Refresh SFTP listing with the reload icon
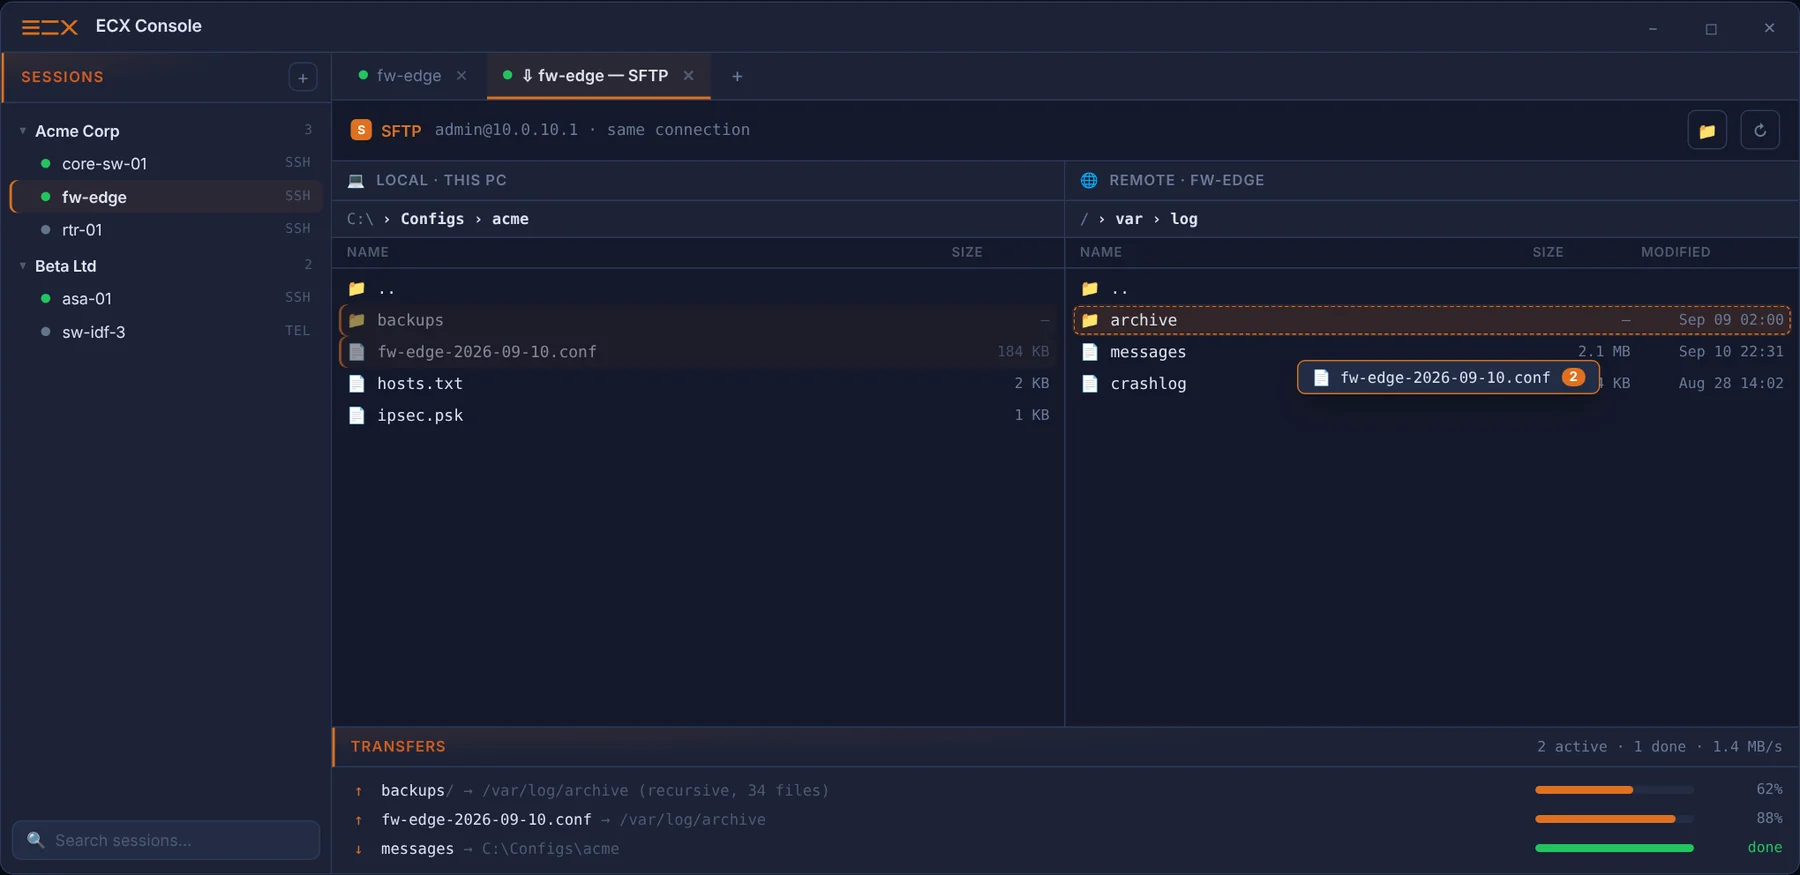 [1760, 130]
